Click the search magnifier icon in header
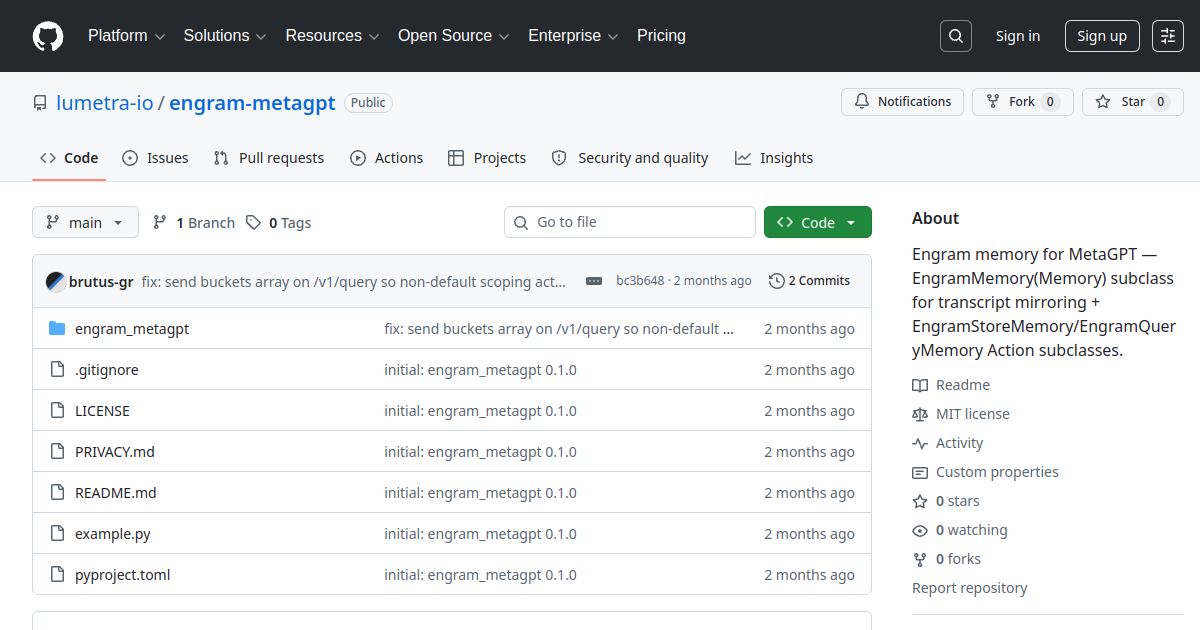Viewport: 1200px width, 630px height. pyautogui.click(x=956, y=36)
